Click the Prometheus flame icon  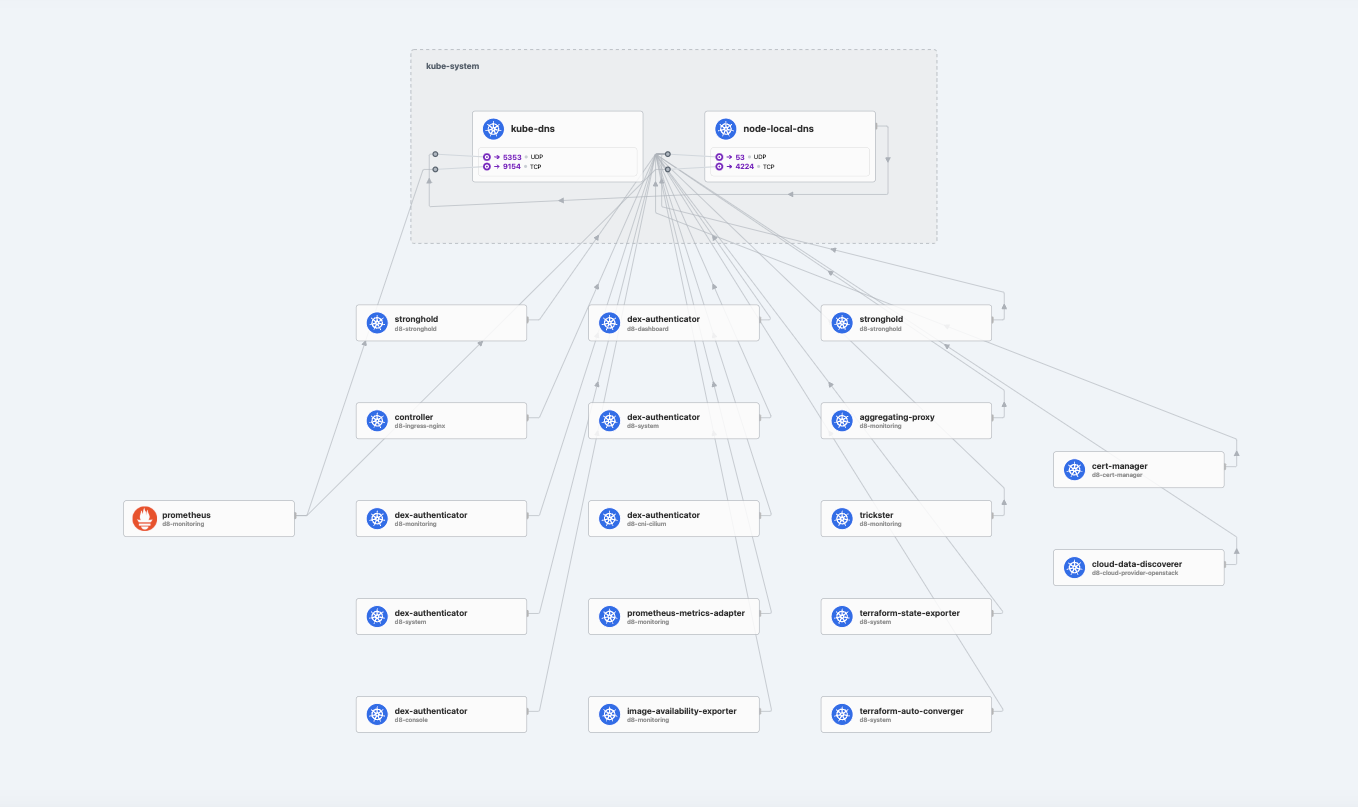[145, 519]
